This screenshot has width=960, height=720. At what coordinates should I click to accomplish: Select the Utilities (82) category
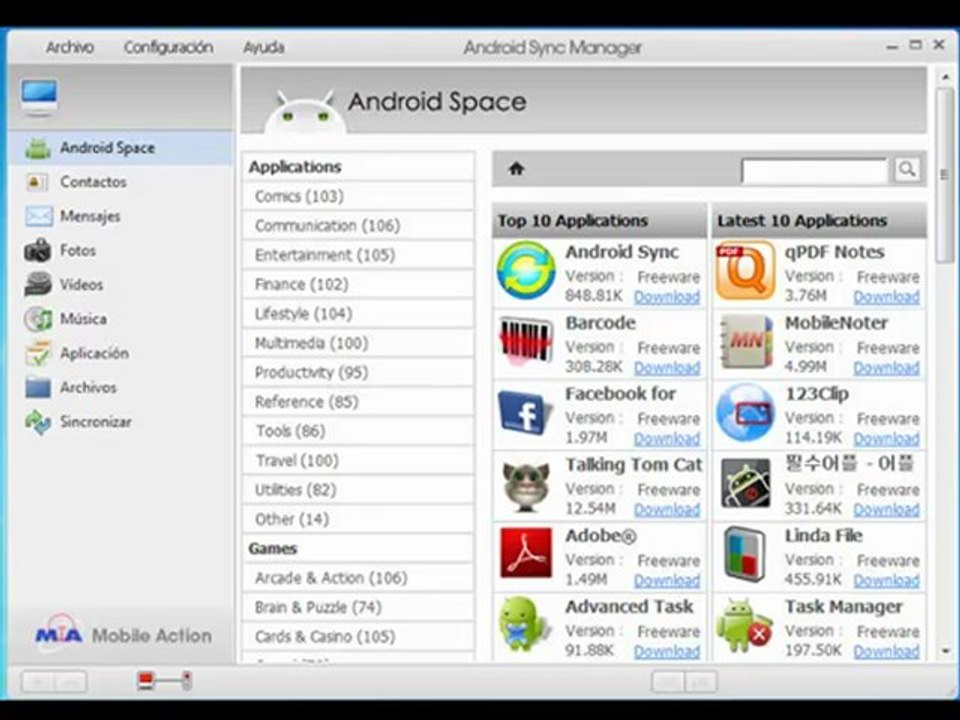[358, 490]
